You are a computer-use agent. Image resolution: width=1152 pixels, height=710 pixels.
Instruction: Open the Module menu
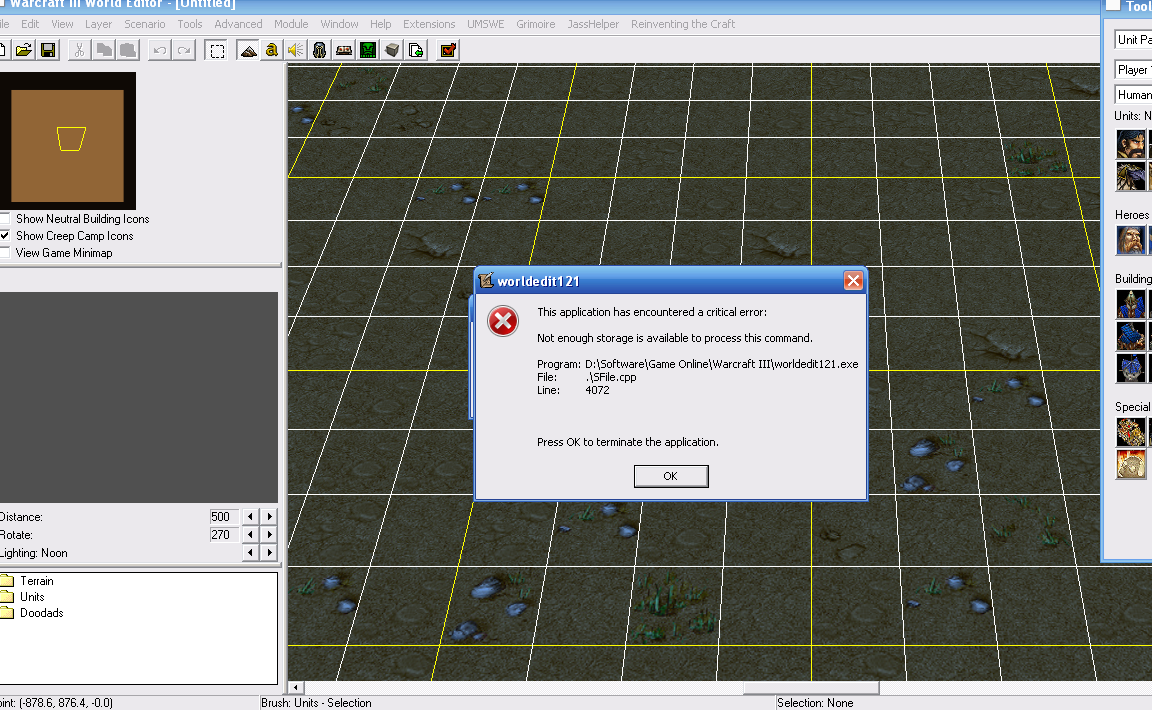pos(291,24)
